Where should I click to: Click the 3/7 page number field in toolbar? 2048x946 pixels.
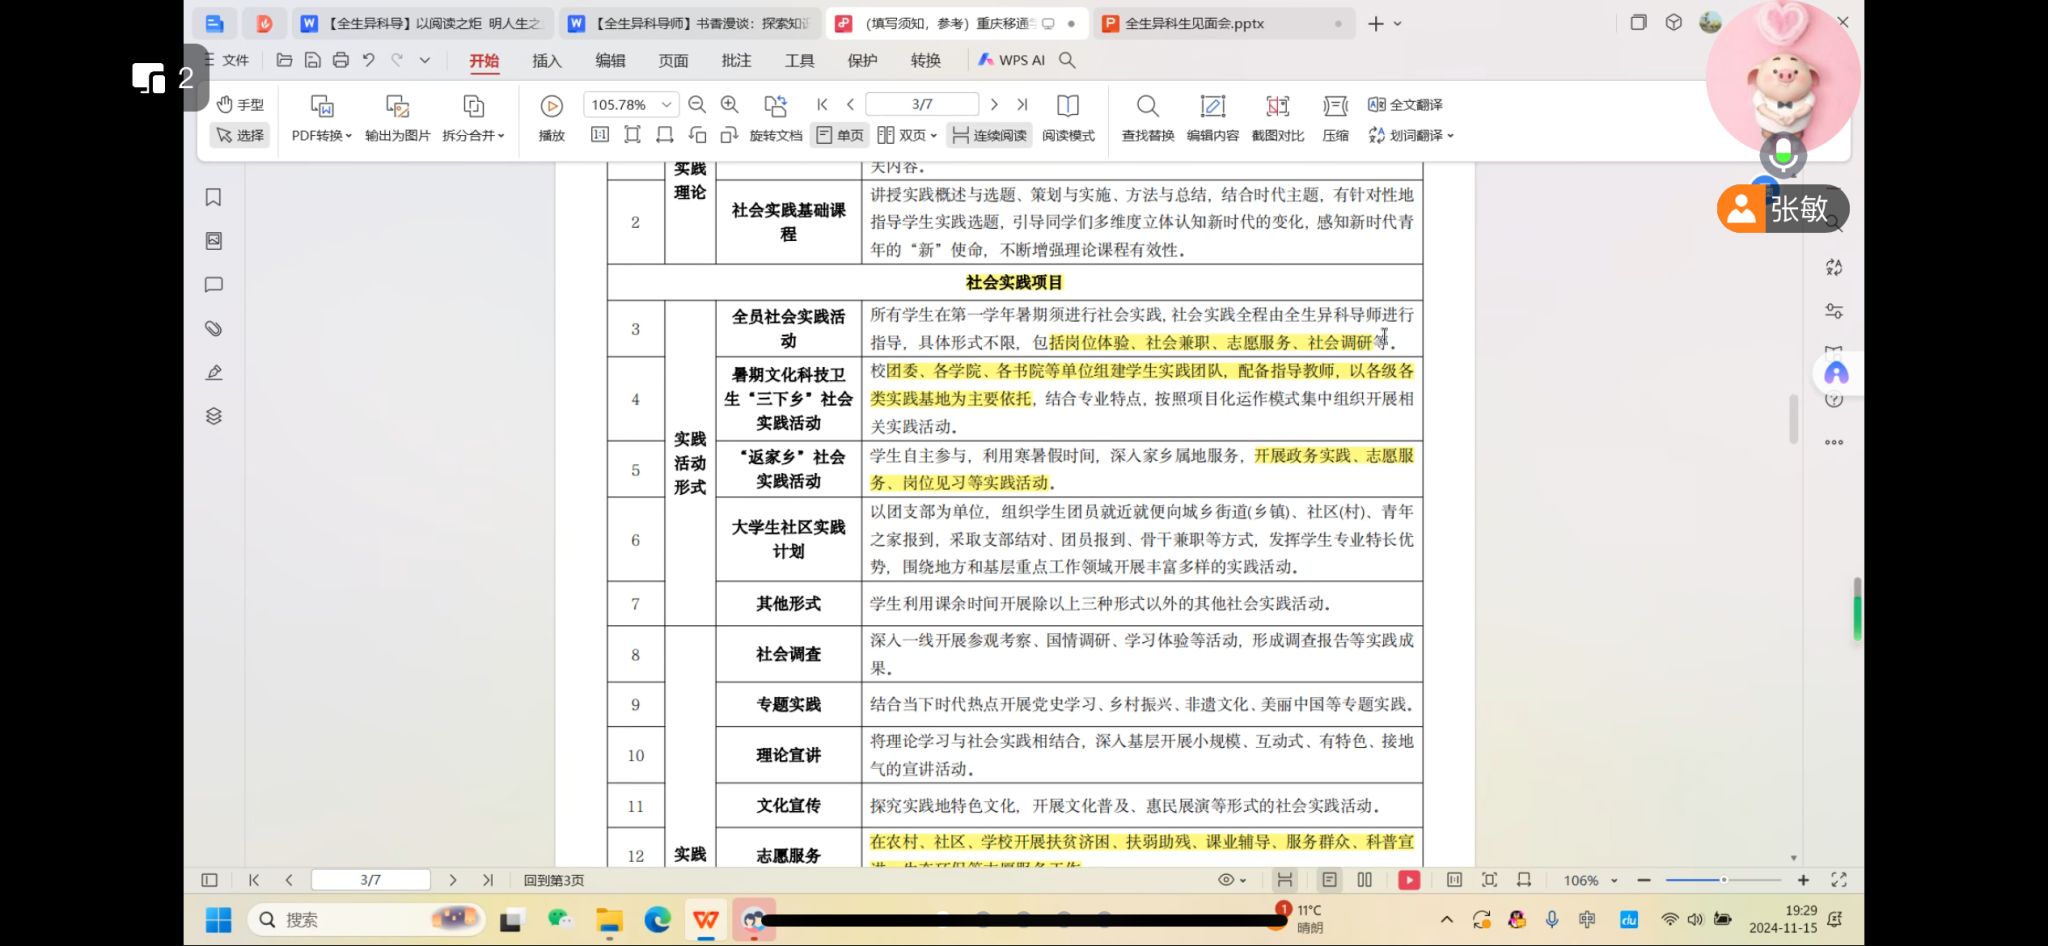pyautogui.click(x=921, y=104)
